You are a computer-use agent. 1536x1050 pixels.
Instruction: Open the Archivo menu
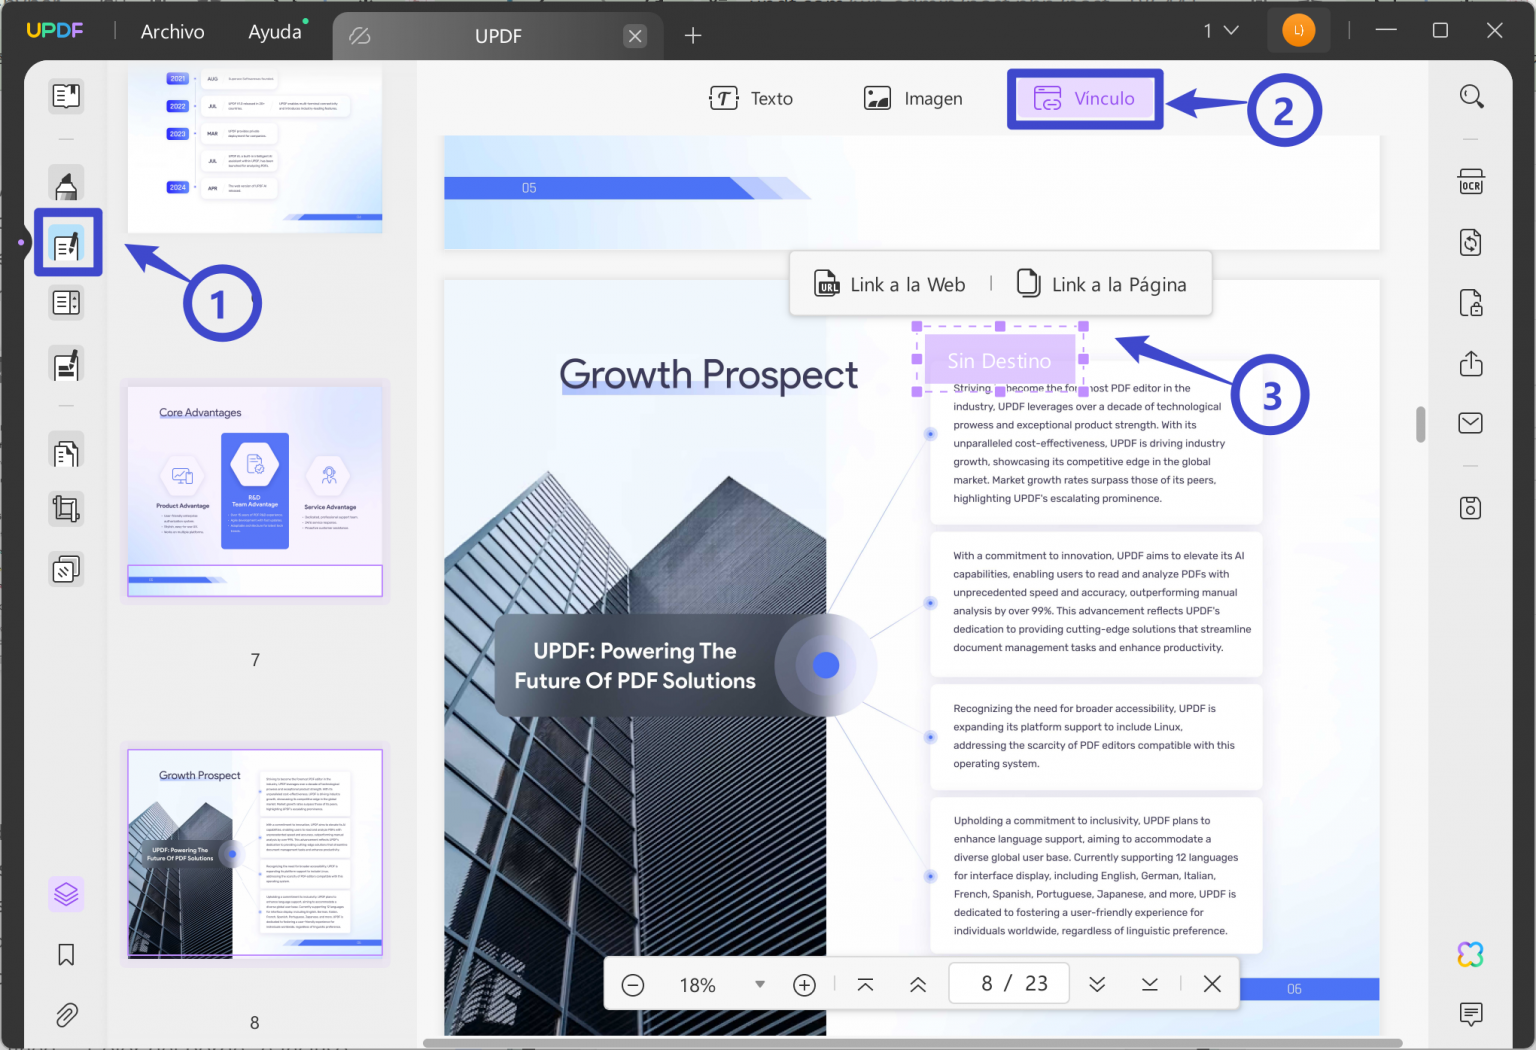click(172, 31)
